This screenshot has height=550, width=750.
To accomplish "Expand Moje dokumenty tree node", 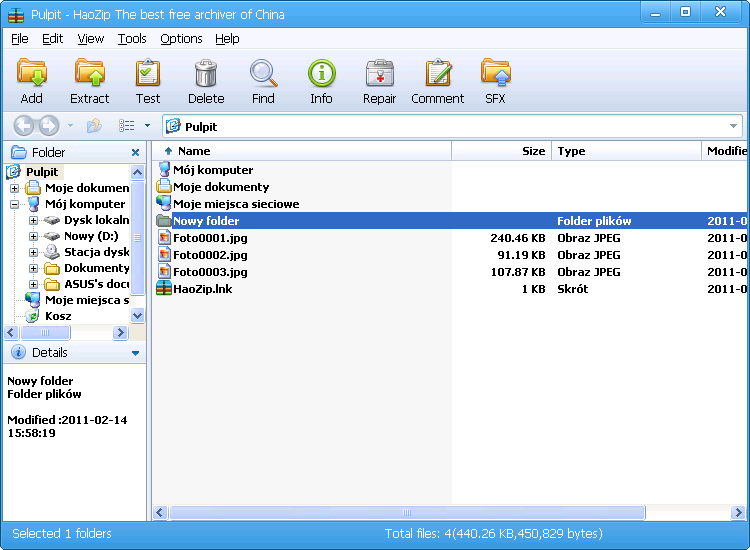I will [14, 188].
